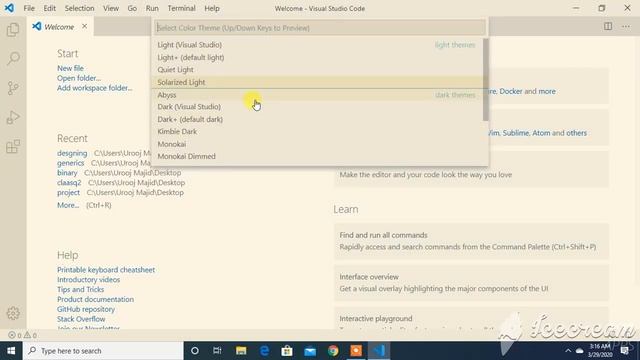Click the Cortana circle on taskbar
This screenshot has height=360, width=640.
point(195,351)
